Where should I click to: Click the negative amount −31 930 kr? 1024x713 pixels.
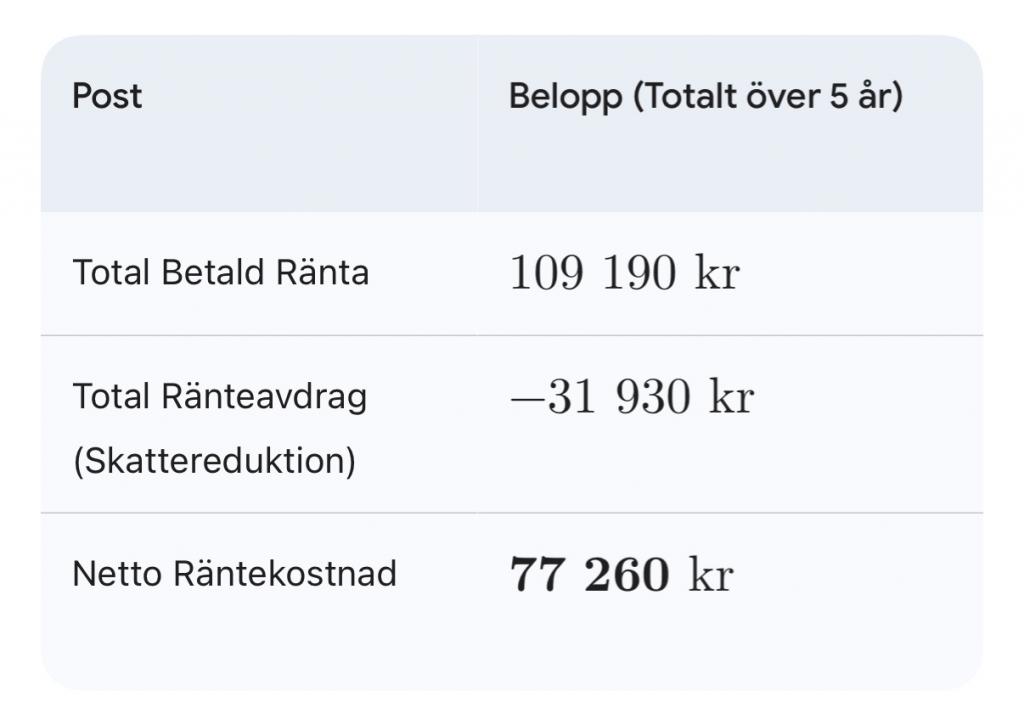[631, 397]
